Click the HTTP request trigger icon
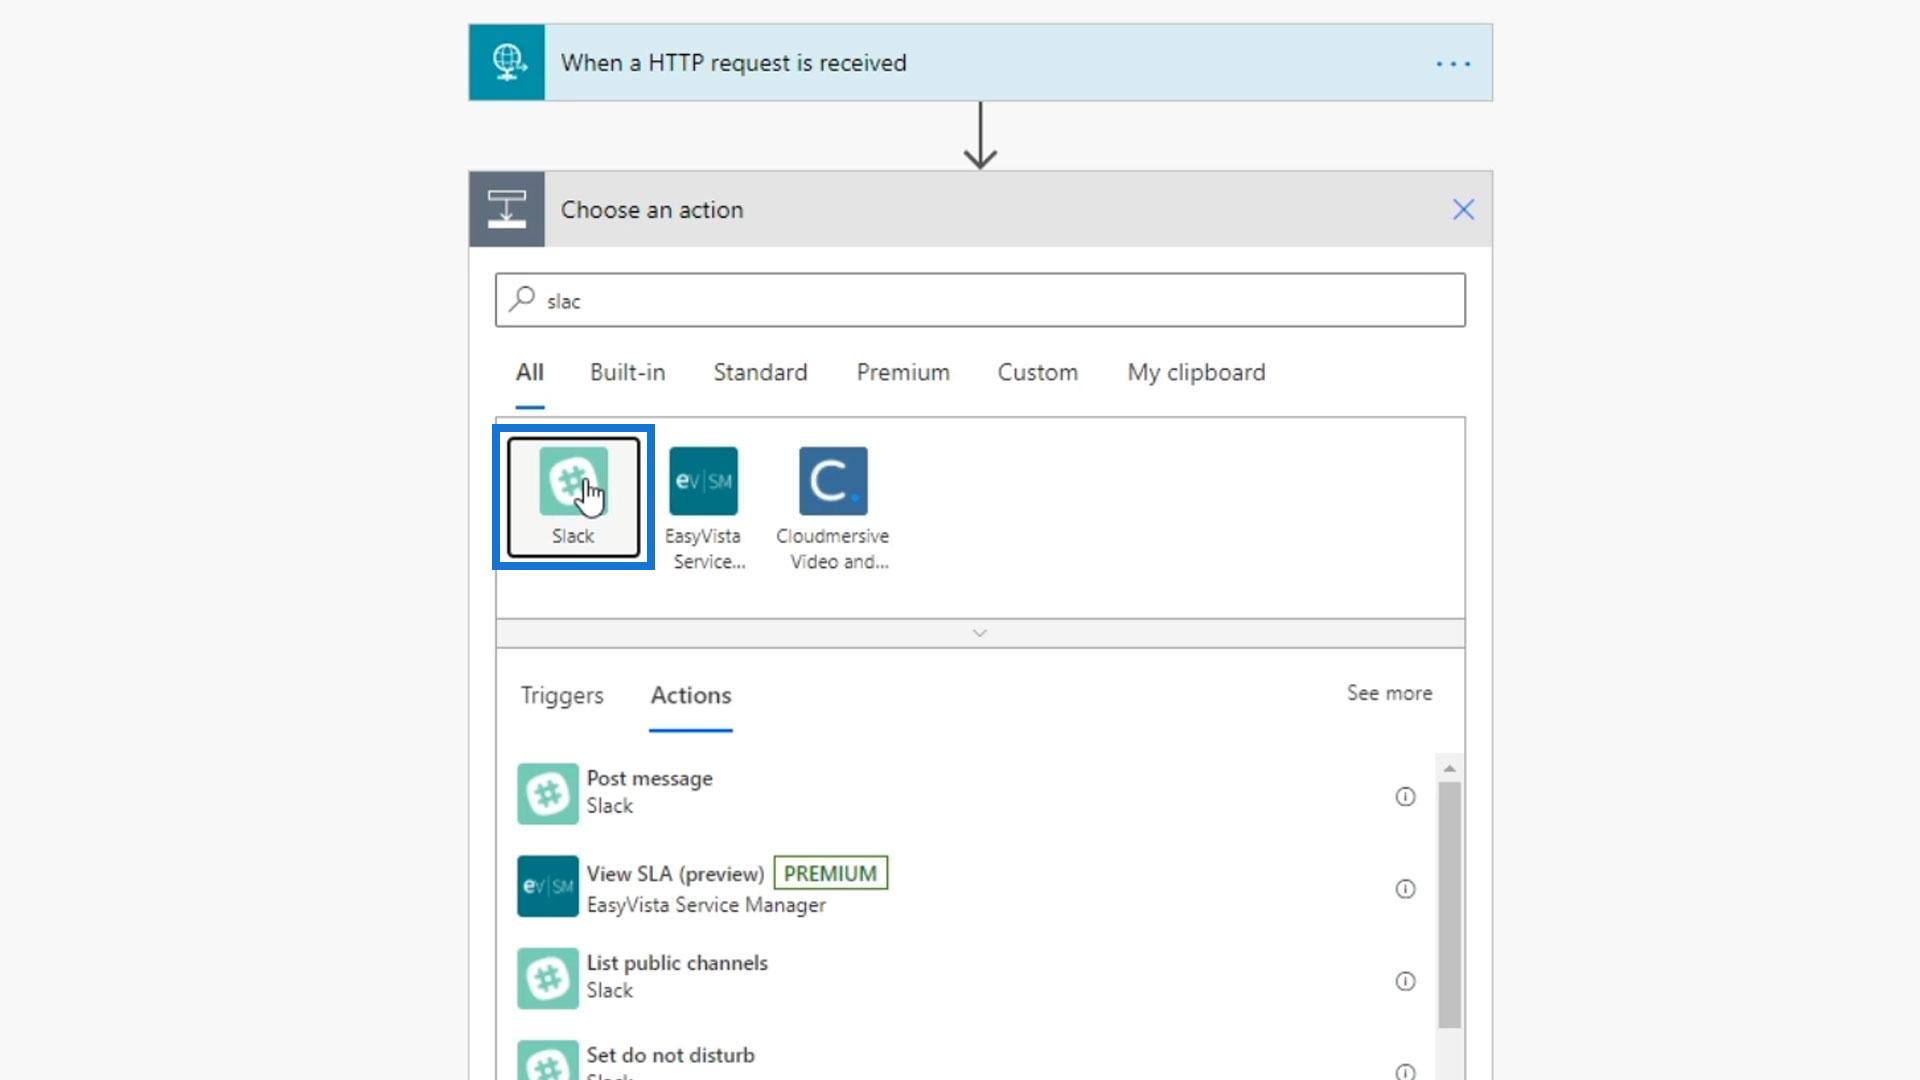Screen dimensions: 1920x1080 tap(507, 63)
